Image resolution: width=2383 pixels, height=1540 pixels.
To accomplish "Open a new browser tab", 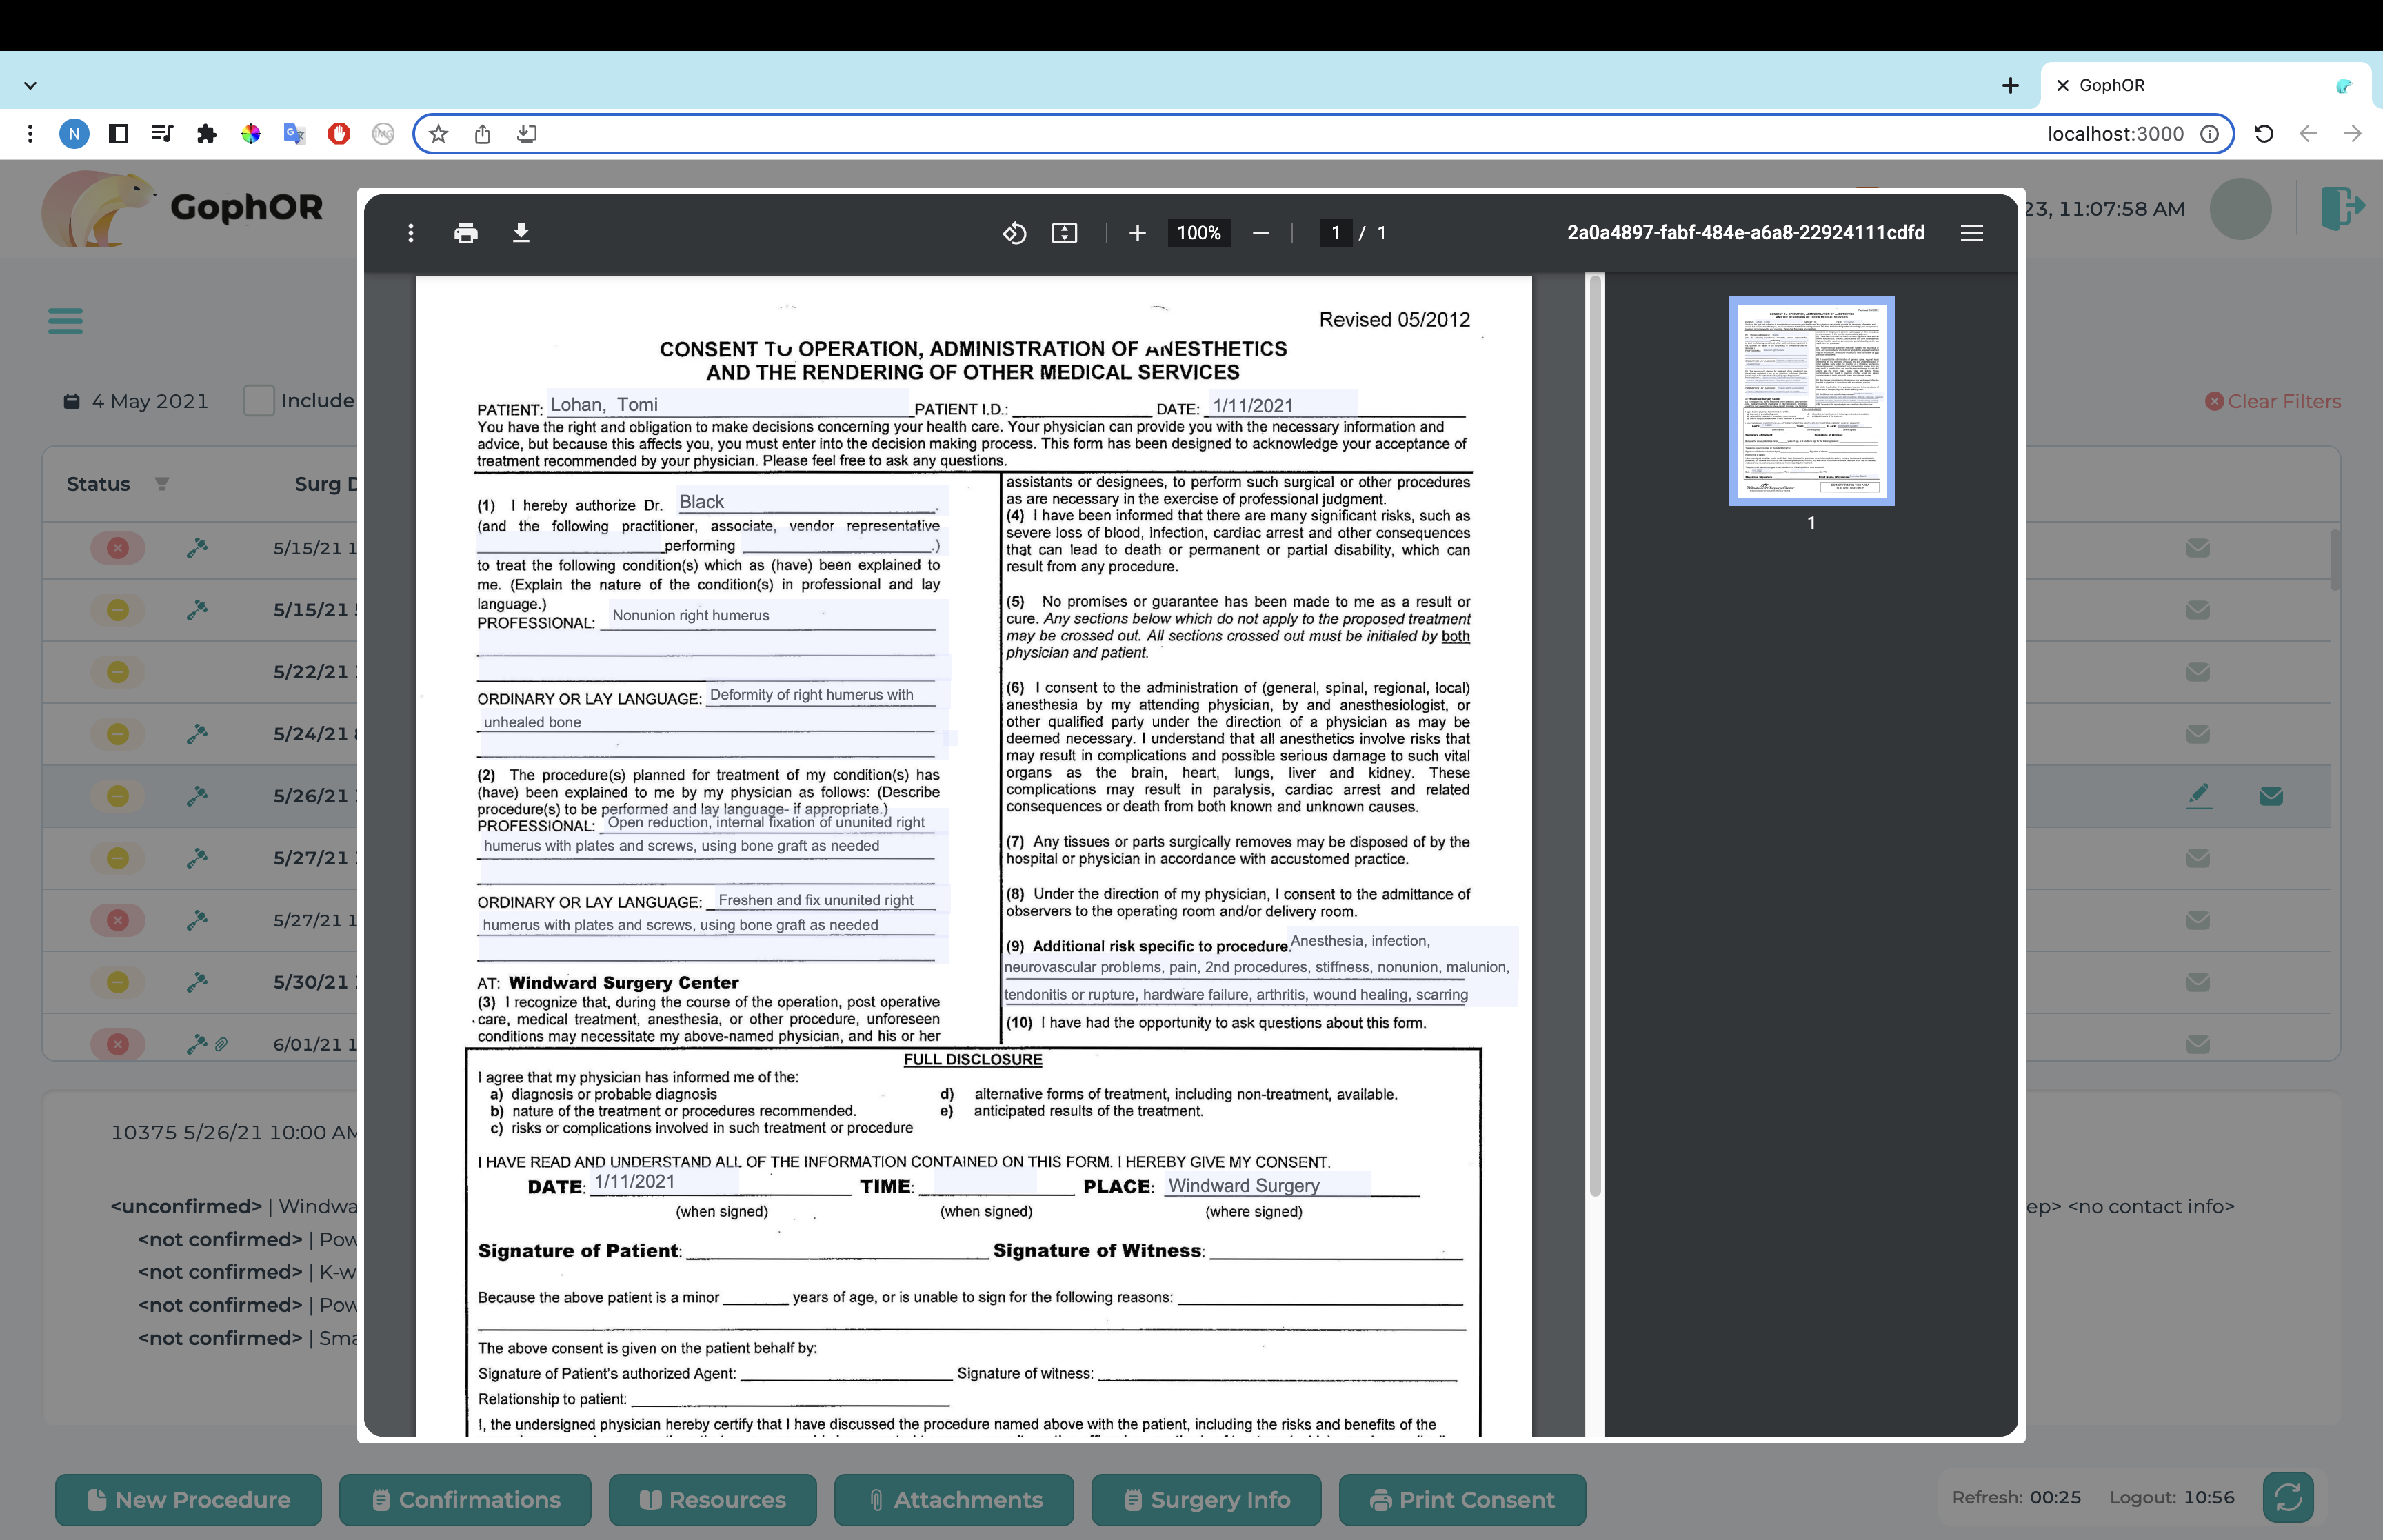I will click(2010, 86).
